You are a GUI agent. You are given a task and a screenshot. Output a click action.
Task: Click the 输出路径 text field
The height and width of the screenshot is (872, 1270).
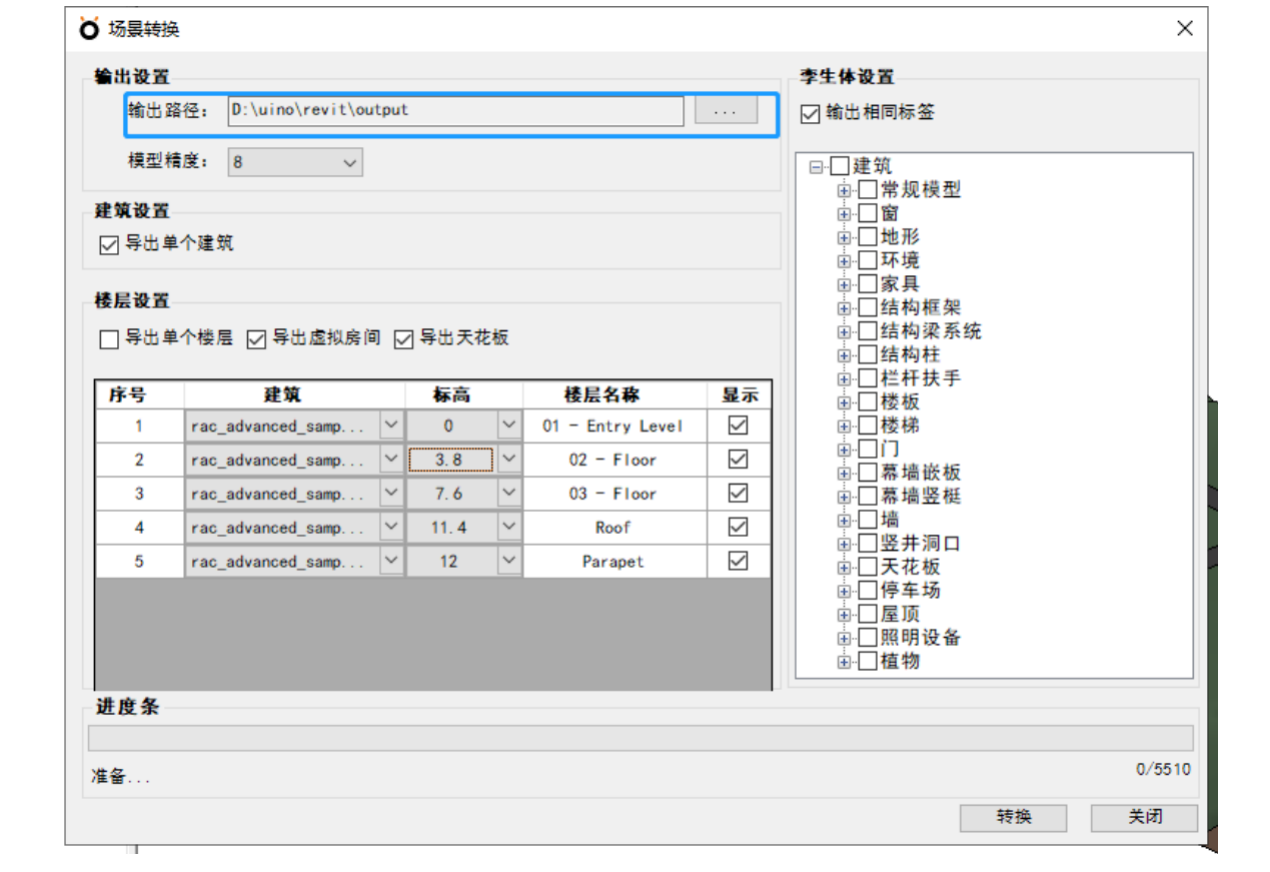455,111
